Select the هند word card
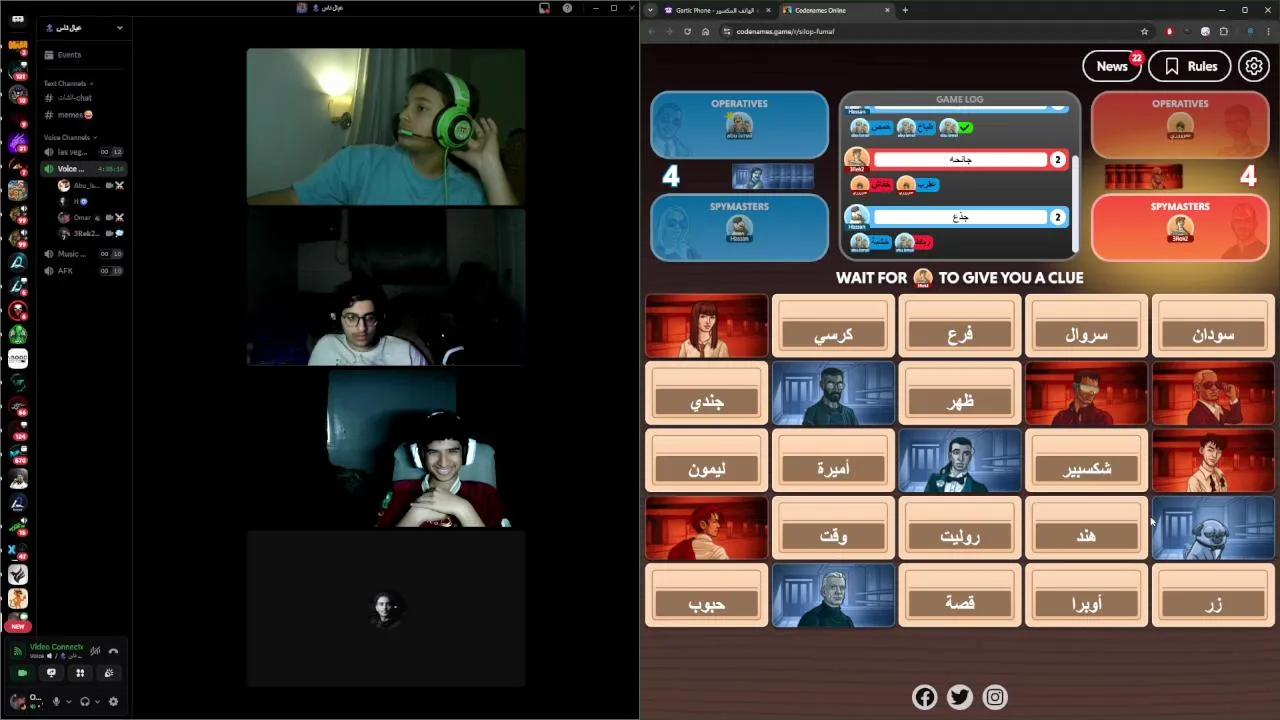Image resolution: width=1280 pixels, height=720 pixels. coord(1086,527)
